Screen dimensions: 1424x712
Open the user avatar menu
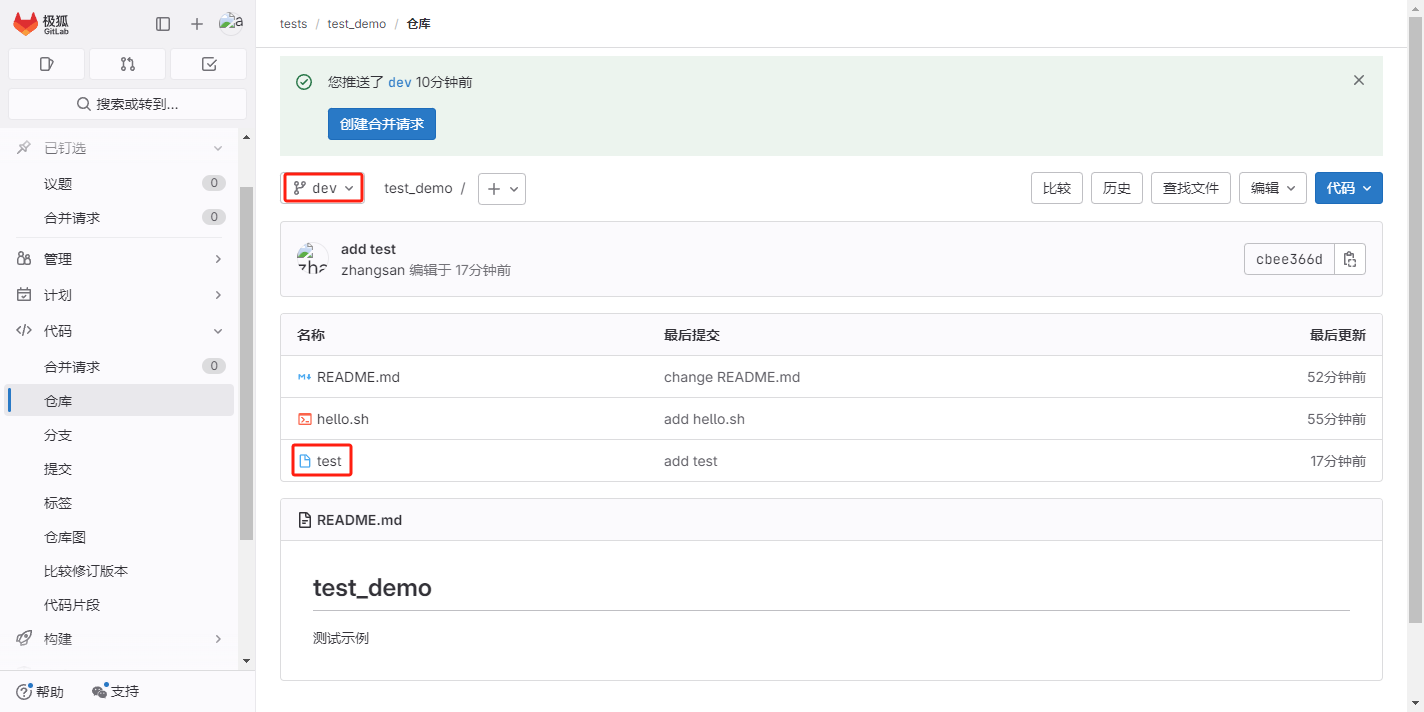tap(231, 24)
